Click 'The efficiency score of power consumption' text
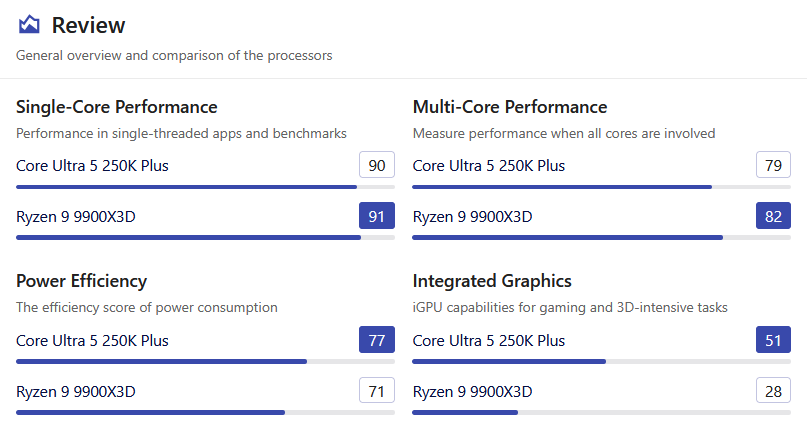This screenshot has height=436, width=807. click(147, 308)
